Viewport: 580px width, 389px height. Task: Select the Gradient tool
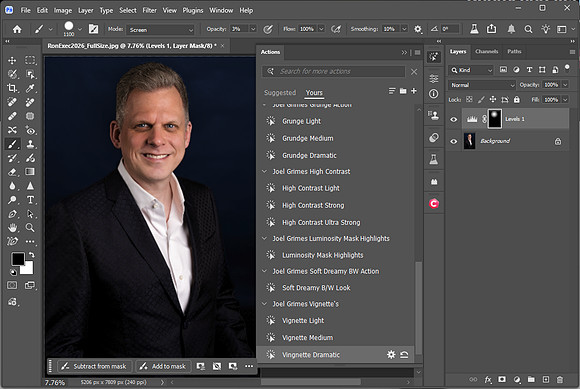click(x=30, y=172)
